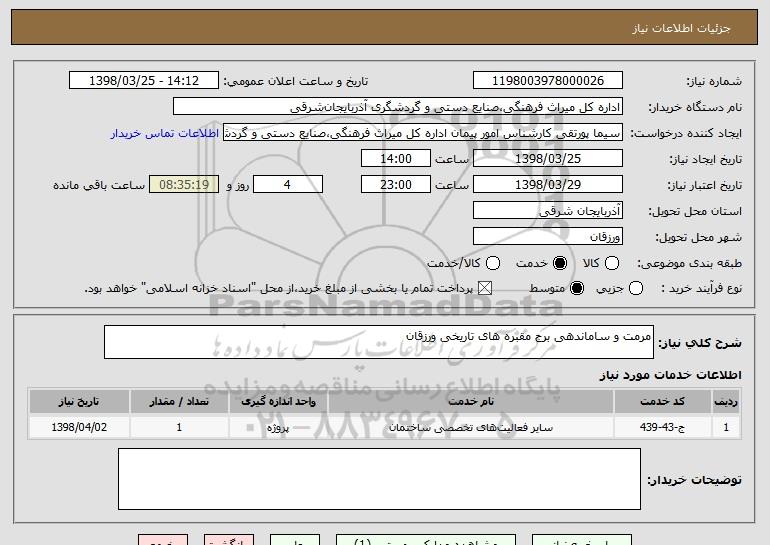The height and width of the screenshot is (545, 770).
Task: Click the province field آذربایجان شرقی
Action: [548, 211]
